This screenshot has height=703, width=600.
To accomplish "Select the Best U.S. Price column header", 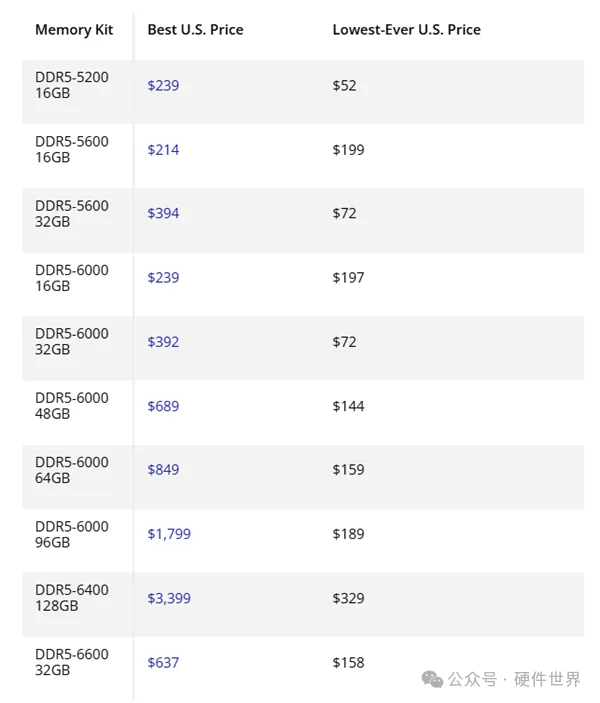I will coord(196,30).
